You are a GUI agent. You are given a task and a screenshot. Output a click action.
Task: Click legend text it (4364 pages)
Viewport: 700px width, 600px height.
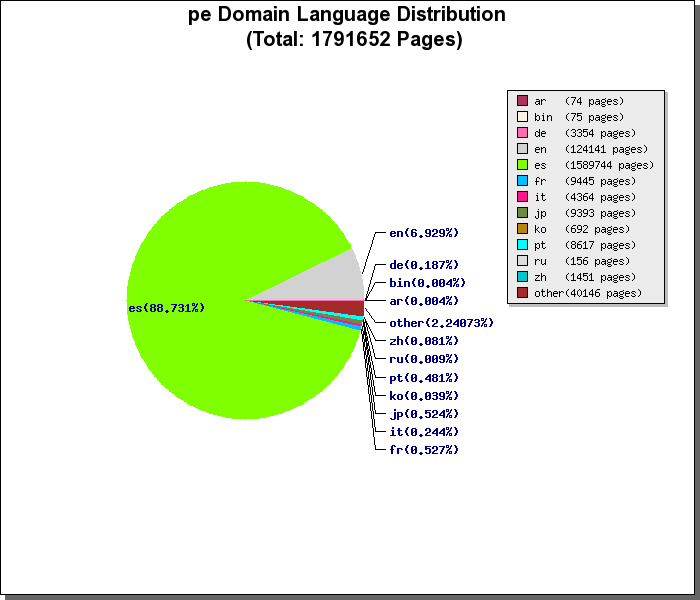pyautogui.click(x=585, y=197)
